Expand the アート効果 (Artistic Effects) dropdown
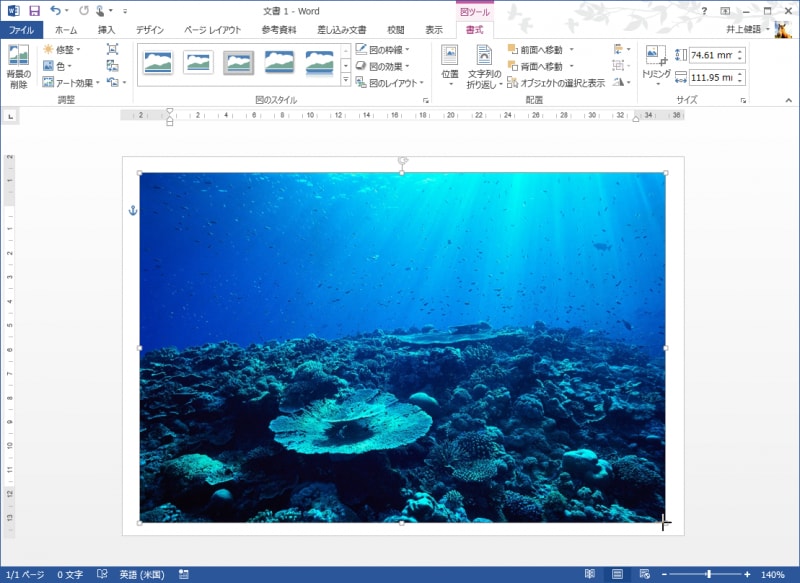 (71, 83)
